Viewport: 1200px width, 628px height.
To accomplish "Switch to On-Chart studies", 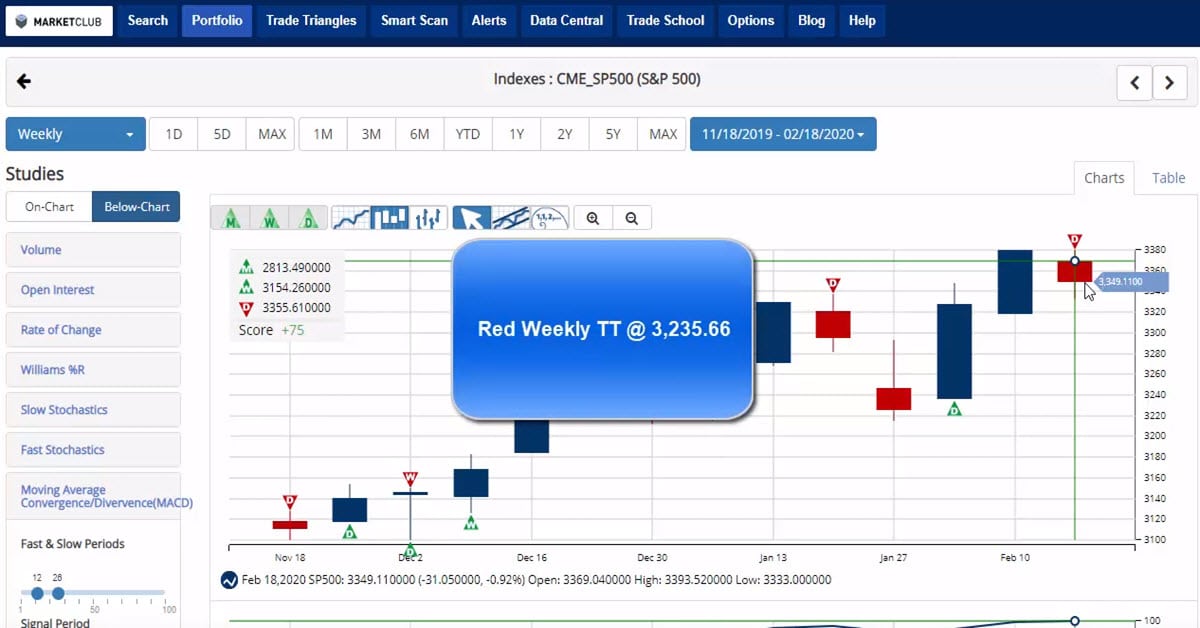I will click(49, 207).
